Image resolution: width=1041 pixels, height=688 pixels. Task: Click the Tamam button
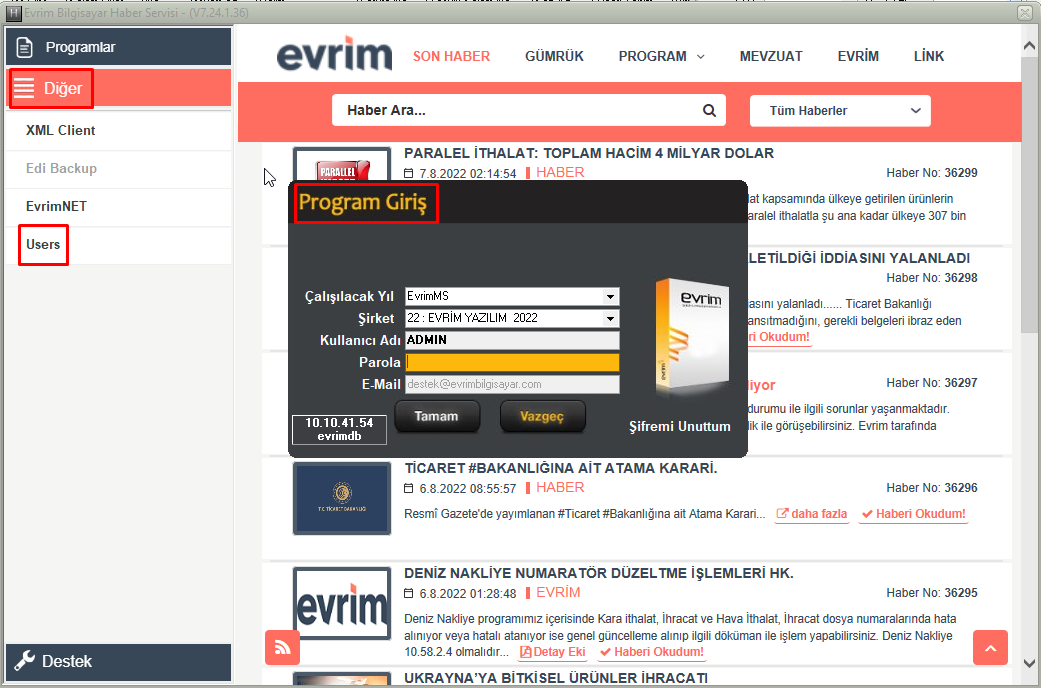tap(437, 416)
